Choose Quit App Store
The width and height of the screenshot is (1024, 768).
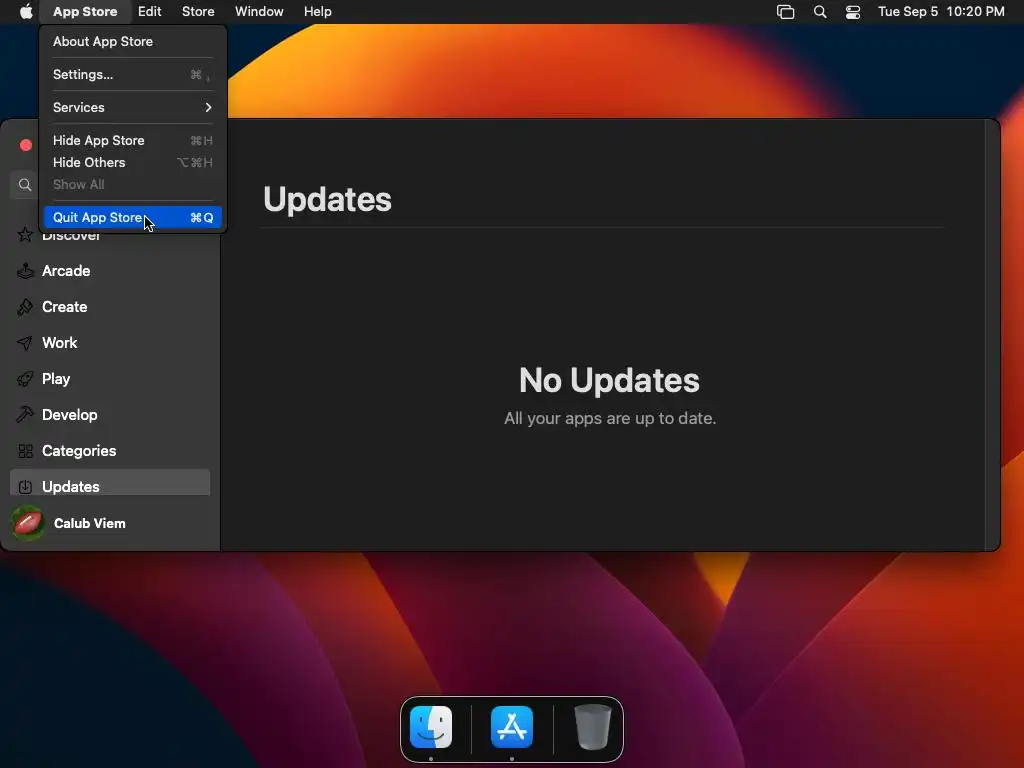pyautogui.click(x=133, y=217)
